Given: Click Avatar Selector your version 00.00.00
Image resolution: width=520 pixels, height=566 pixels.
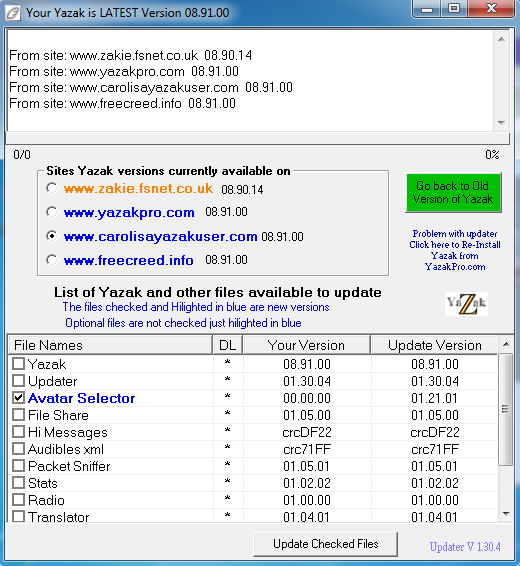Looking at the screenshot, I should click(307, 398).
